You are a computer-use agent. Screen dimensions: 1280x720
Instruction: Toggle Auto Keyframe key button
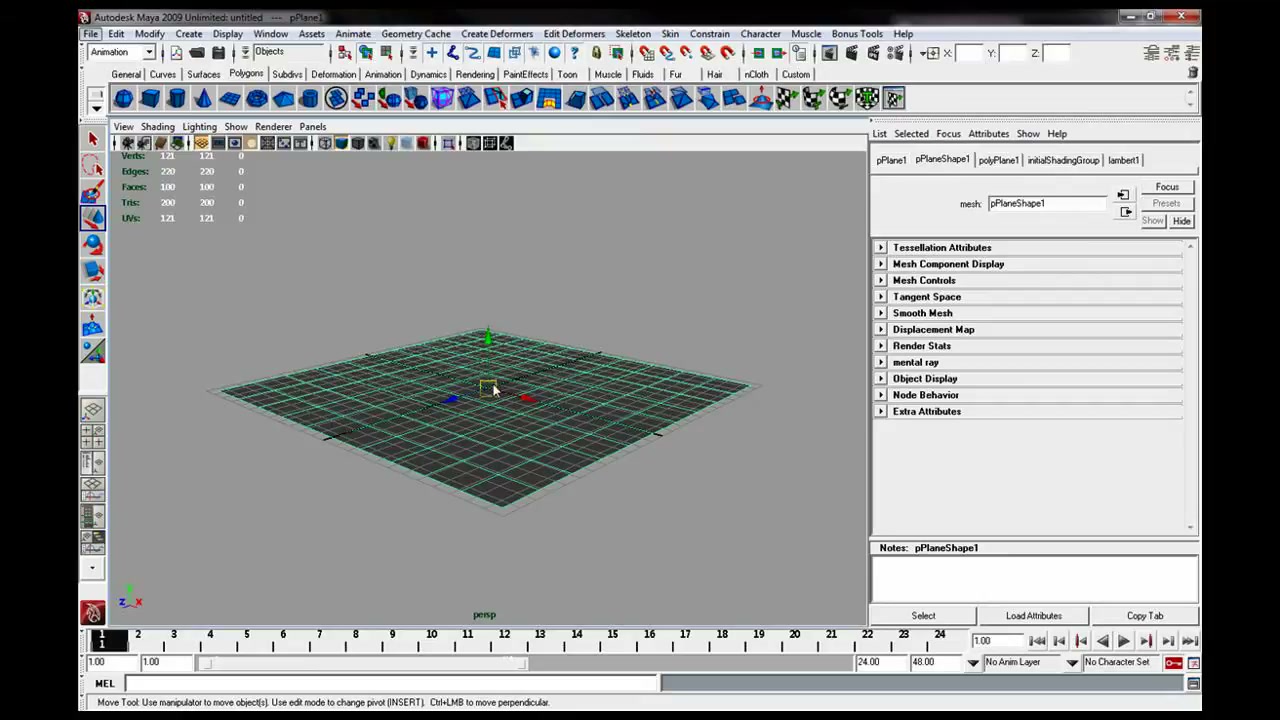[1173, 662]
